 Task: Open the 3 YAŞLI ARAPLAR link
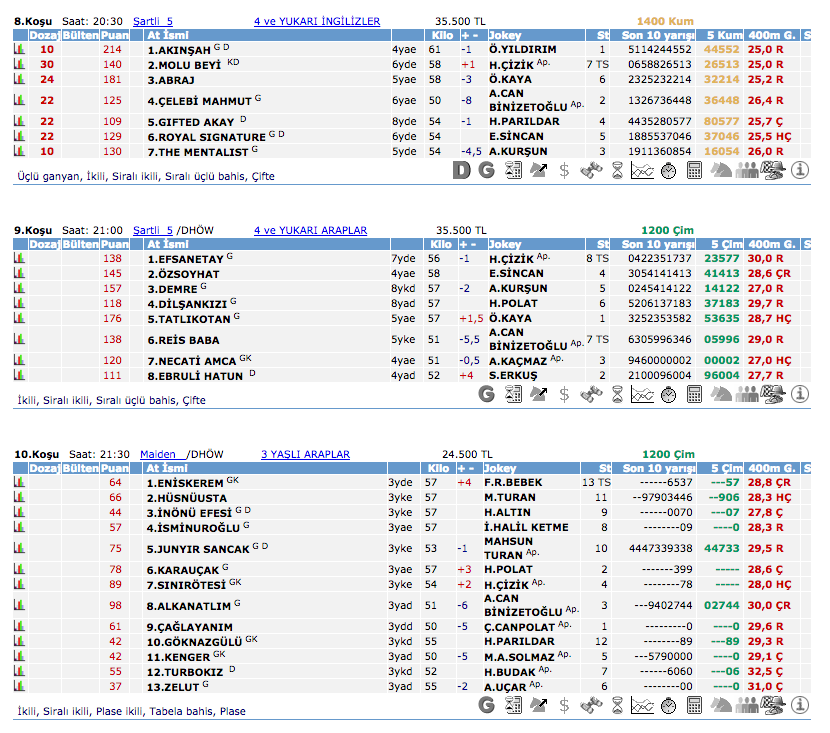tap(305, 454)
